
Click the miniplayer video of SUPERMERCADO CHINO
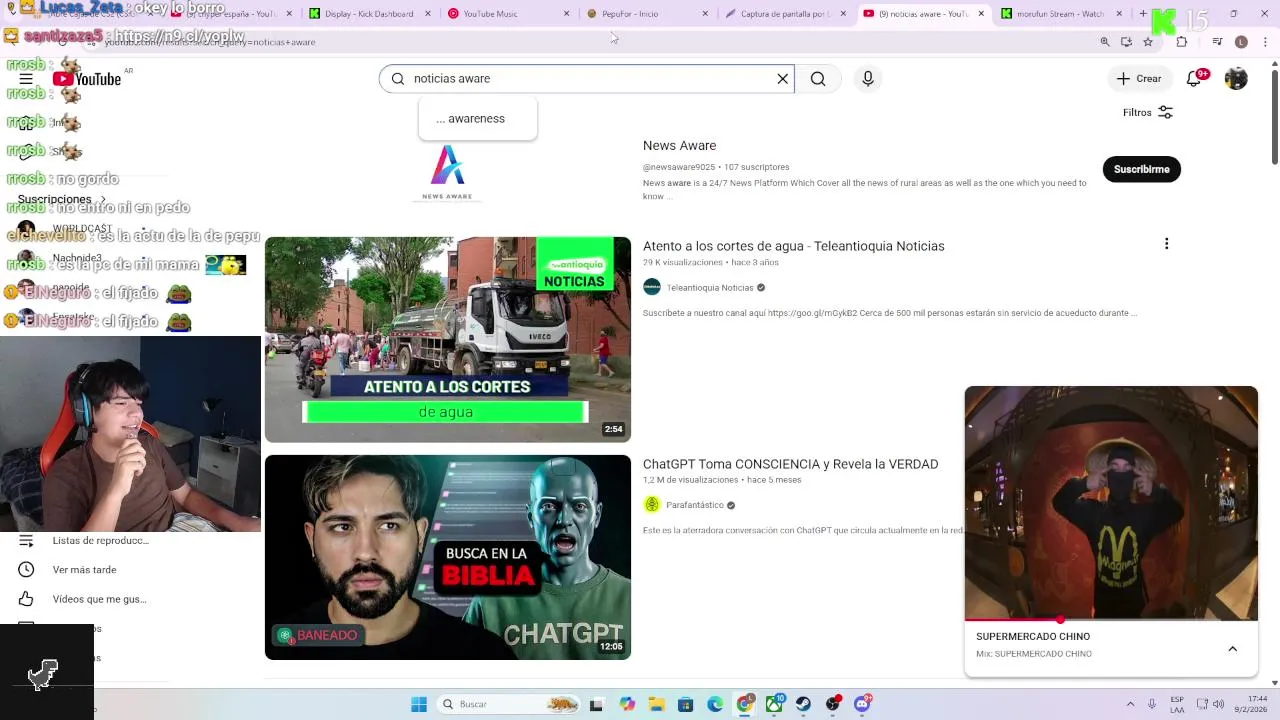click(x=1111, y=503)
